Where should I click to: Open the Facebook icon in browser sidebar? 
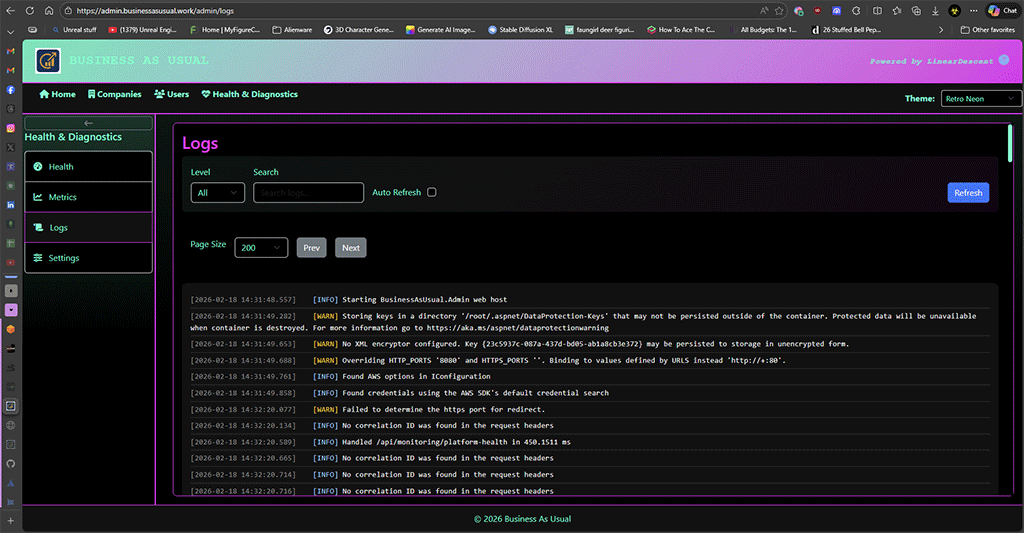[x=11, y=90]
